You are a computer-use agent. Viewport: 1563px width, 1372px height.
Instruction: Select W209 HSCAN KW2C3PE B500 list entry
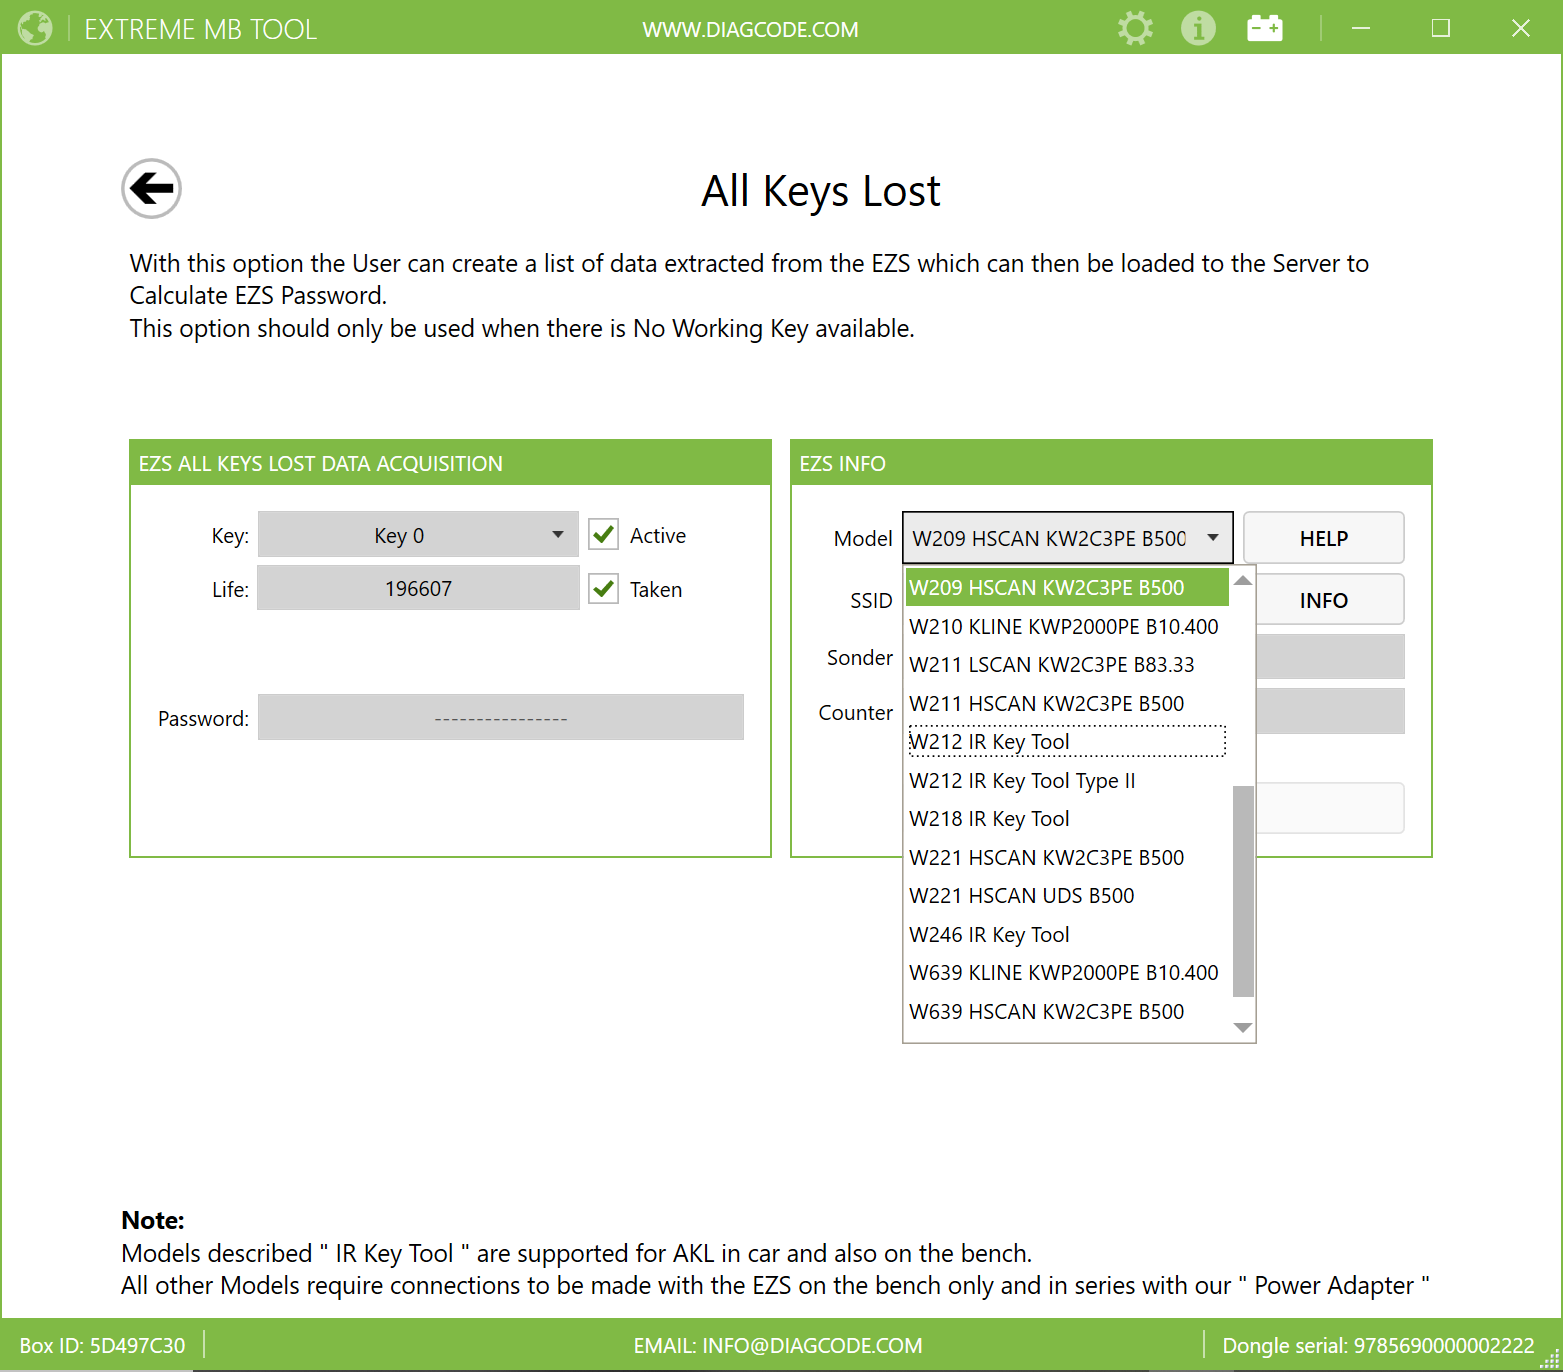[1067, 587]
